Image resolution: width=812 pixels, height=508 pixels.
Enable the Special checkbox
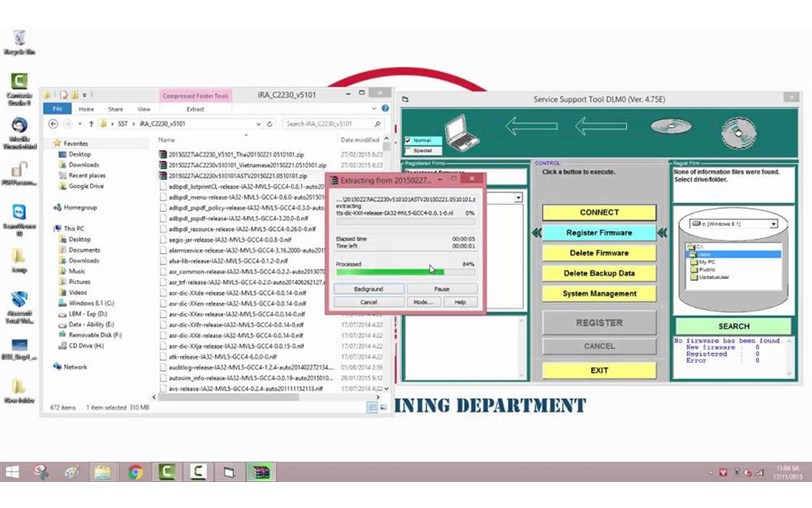tap(408, 151)
